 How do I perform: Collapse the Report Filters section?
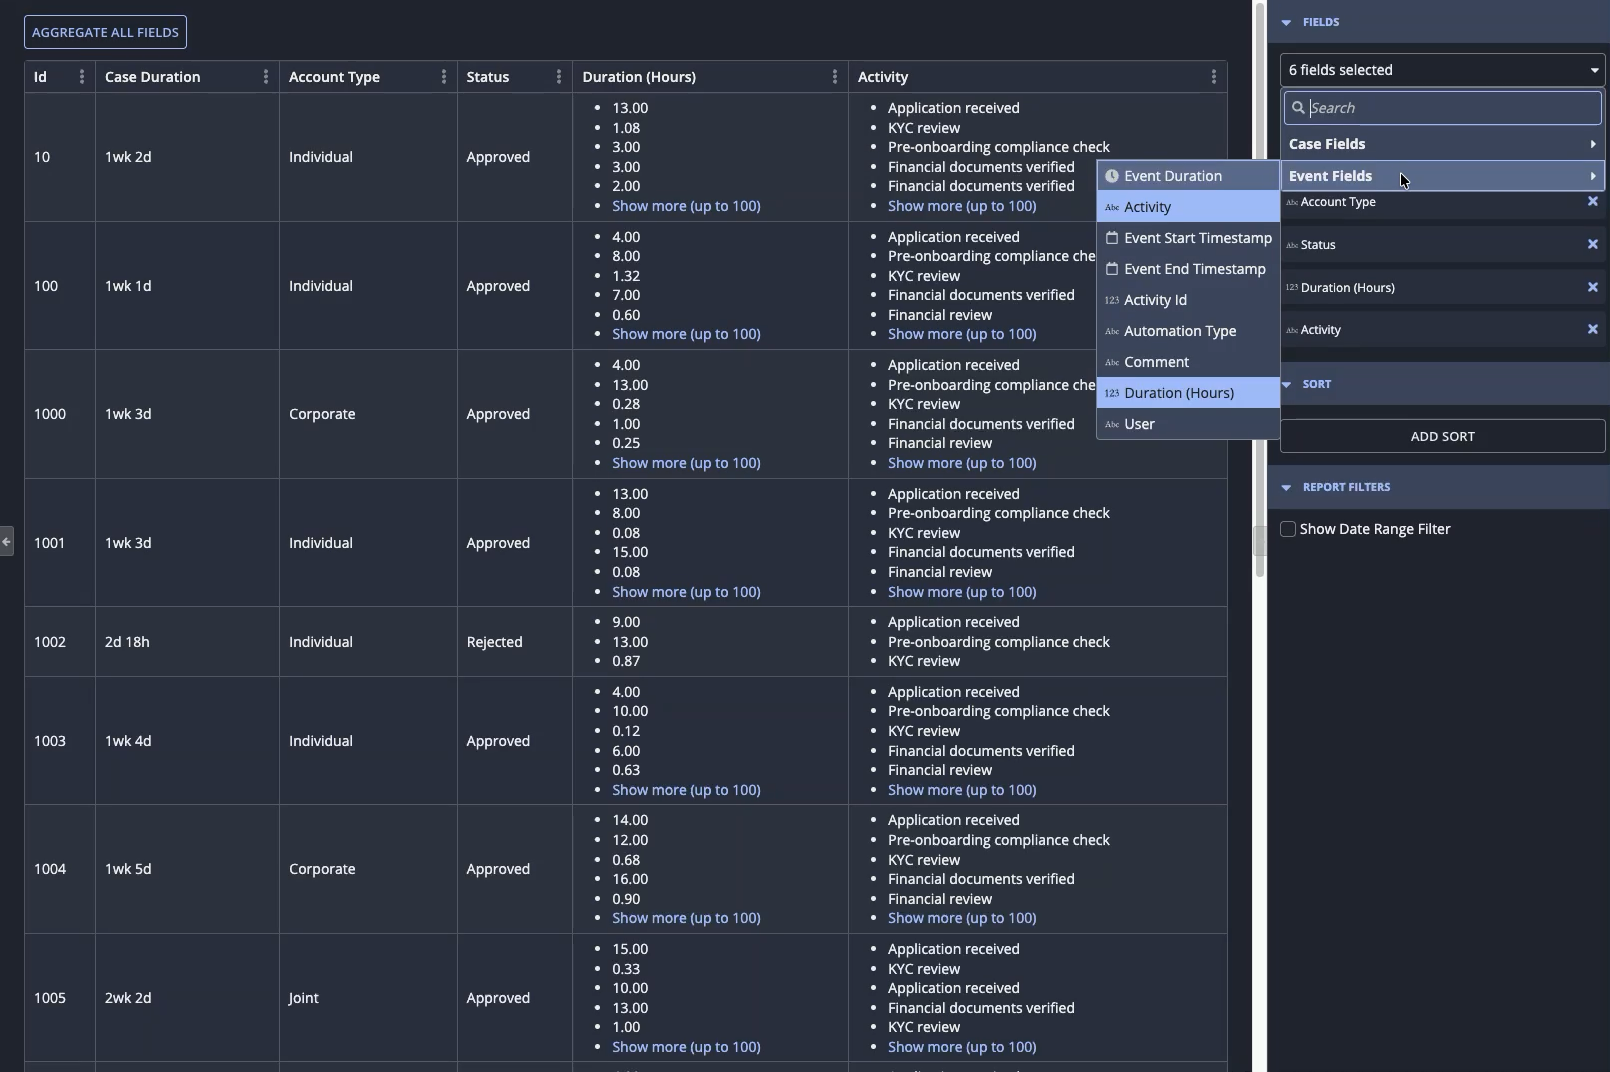pyautogui.click(x=1286, y=487)
